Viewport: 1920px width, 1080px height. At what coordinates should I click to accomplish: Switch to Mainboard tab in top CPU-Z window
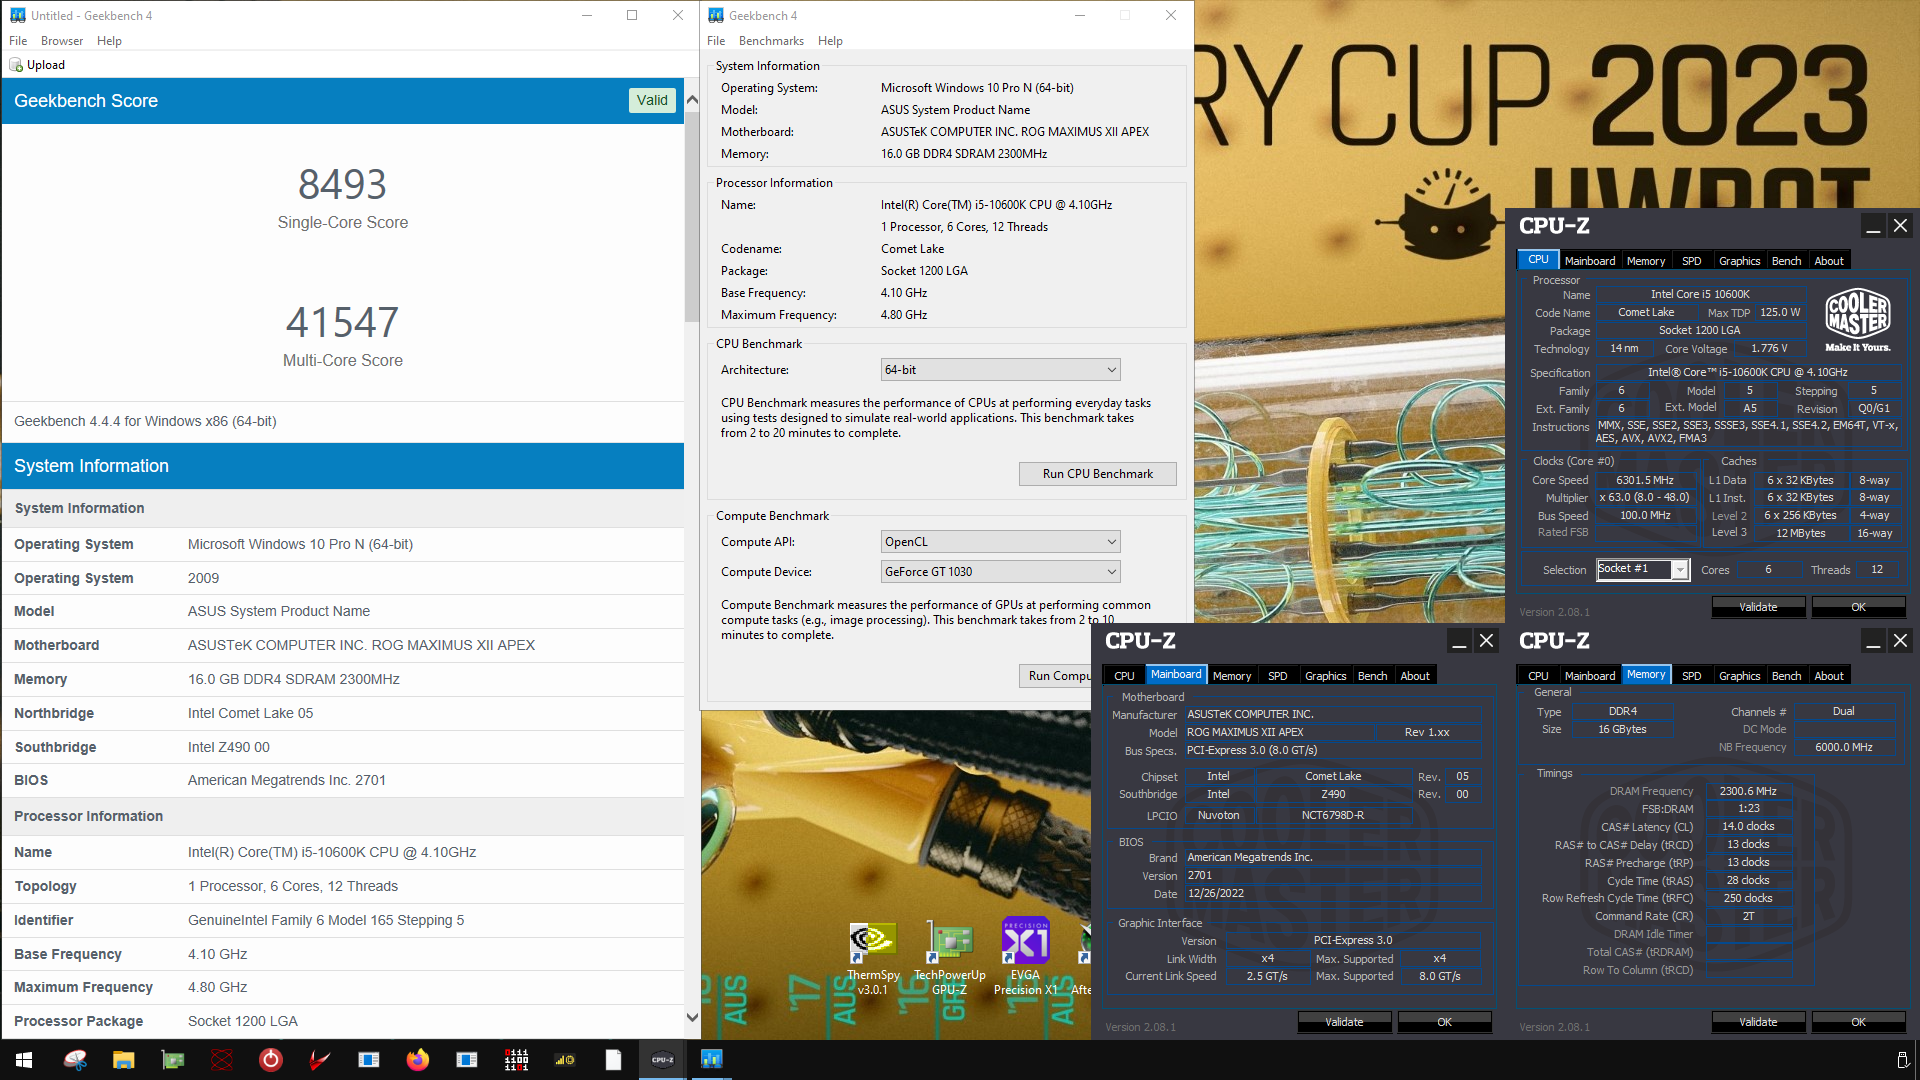[x=1590, y=261]
